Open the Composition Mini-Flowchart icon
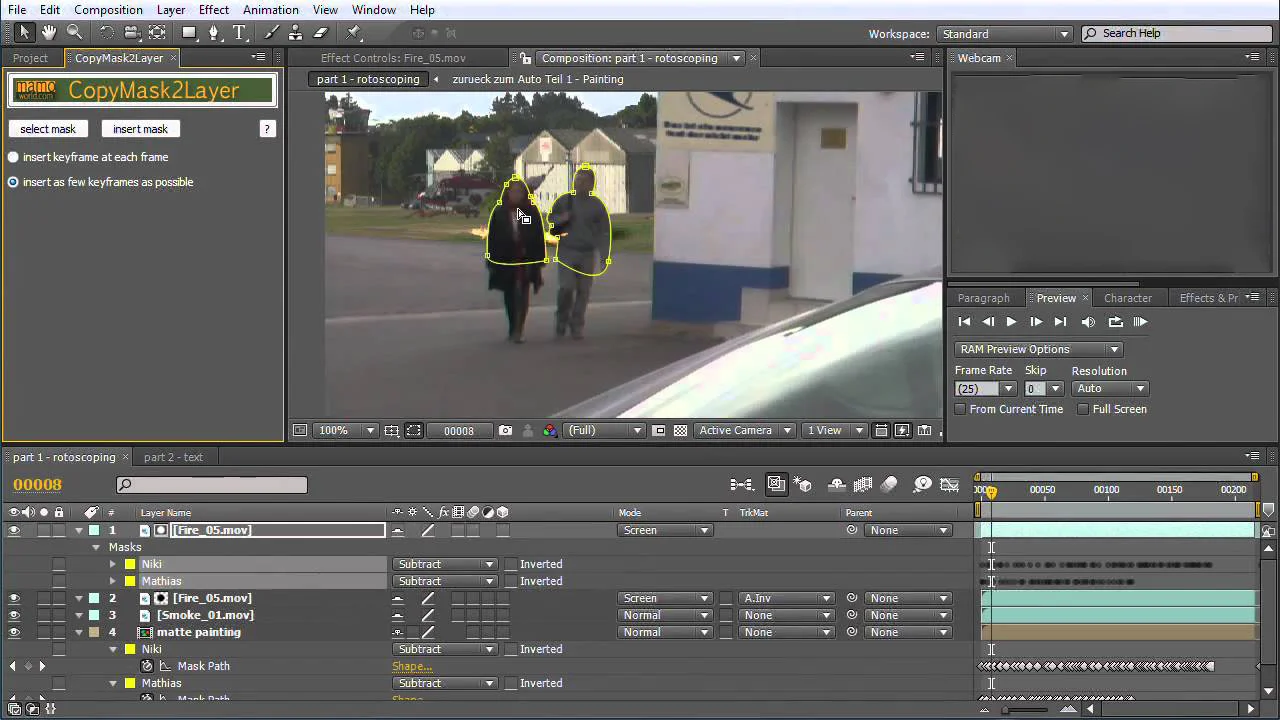This screenshot has height=720, width=1280. (x=742, y=485)
